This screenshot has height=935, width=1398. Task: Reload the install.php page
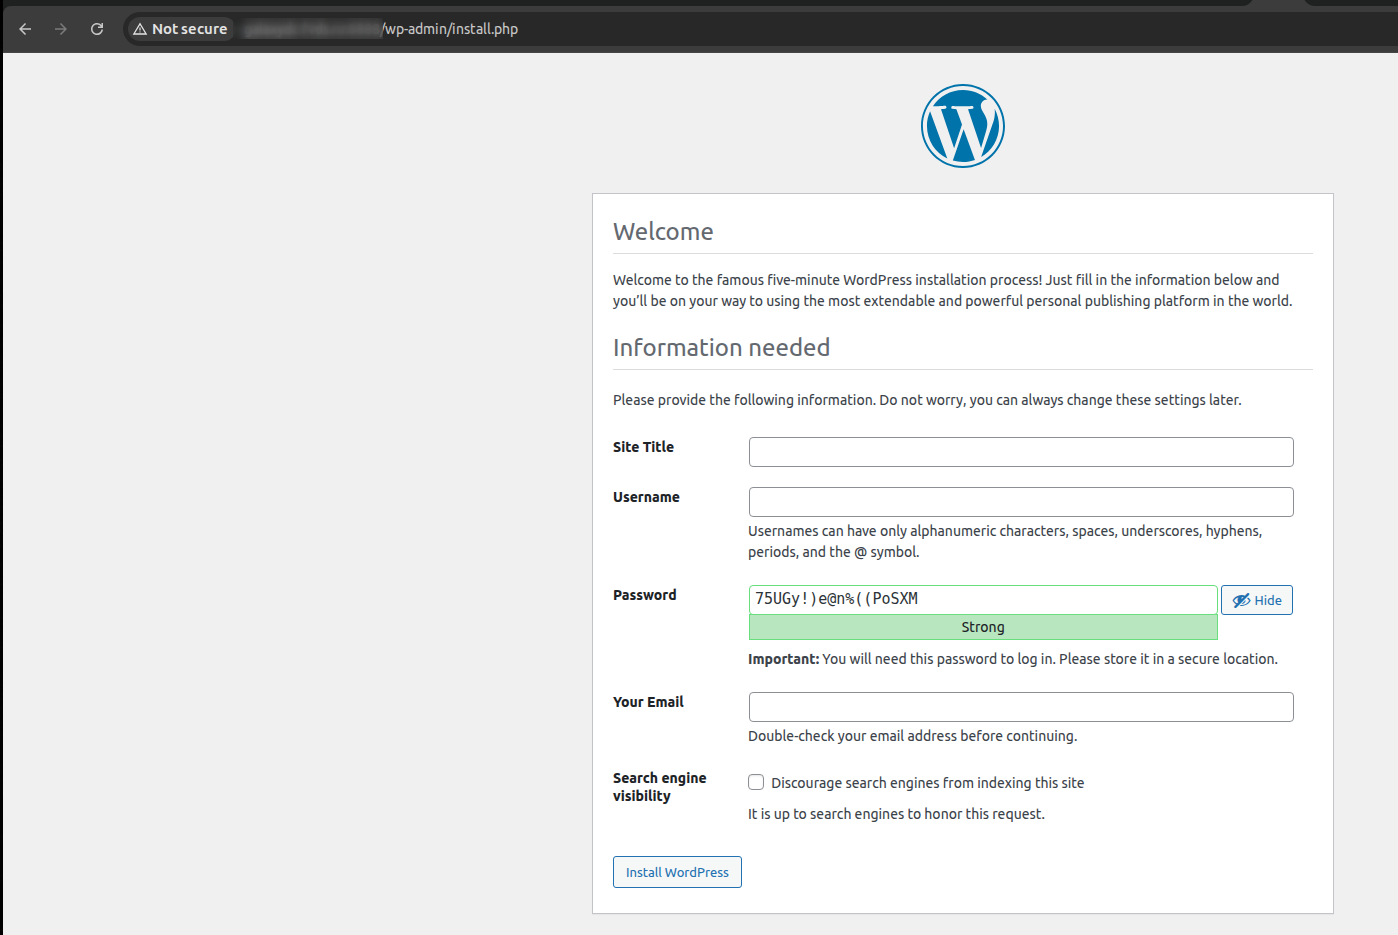(x=97, y=29)
